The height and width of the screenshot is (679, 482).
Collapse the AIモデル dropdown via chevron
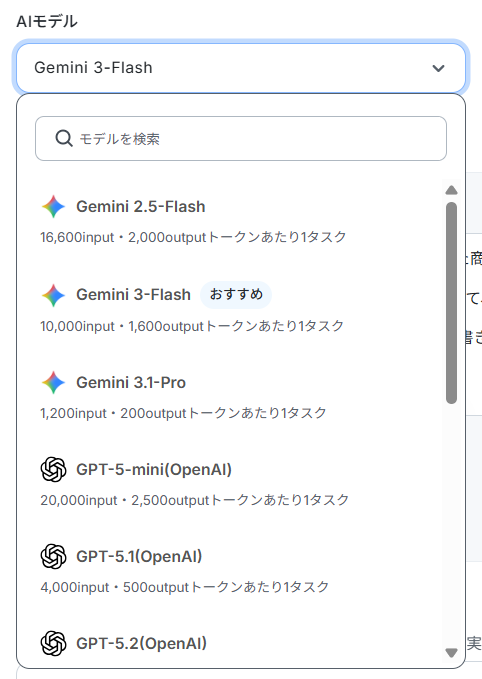(x=438, y=68)
